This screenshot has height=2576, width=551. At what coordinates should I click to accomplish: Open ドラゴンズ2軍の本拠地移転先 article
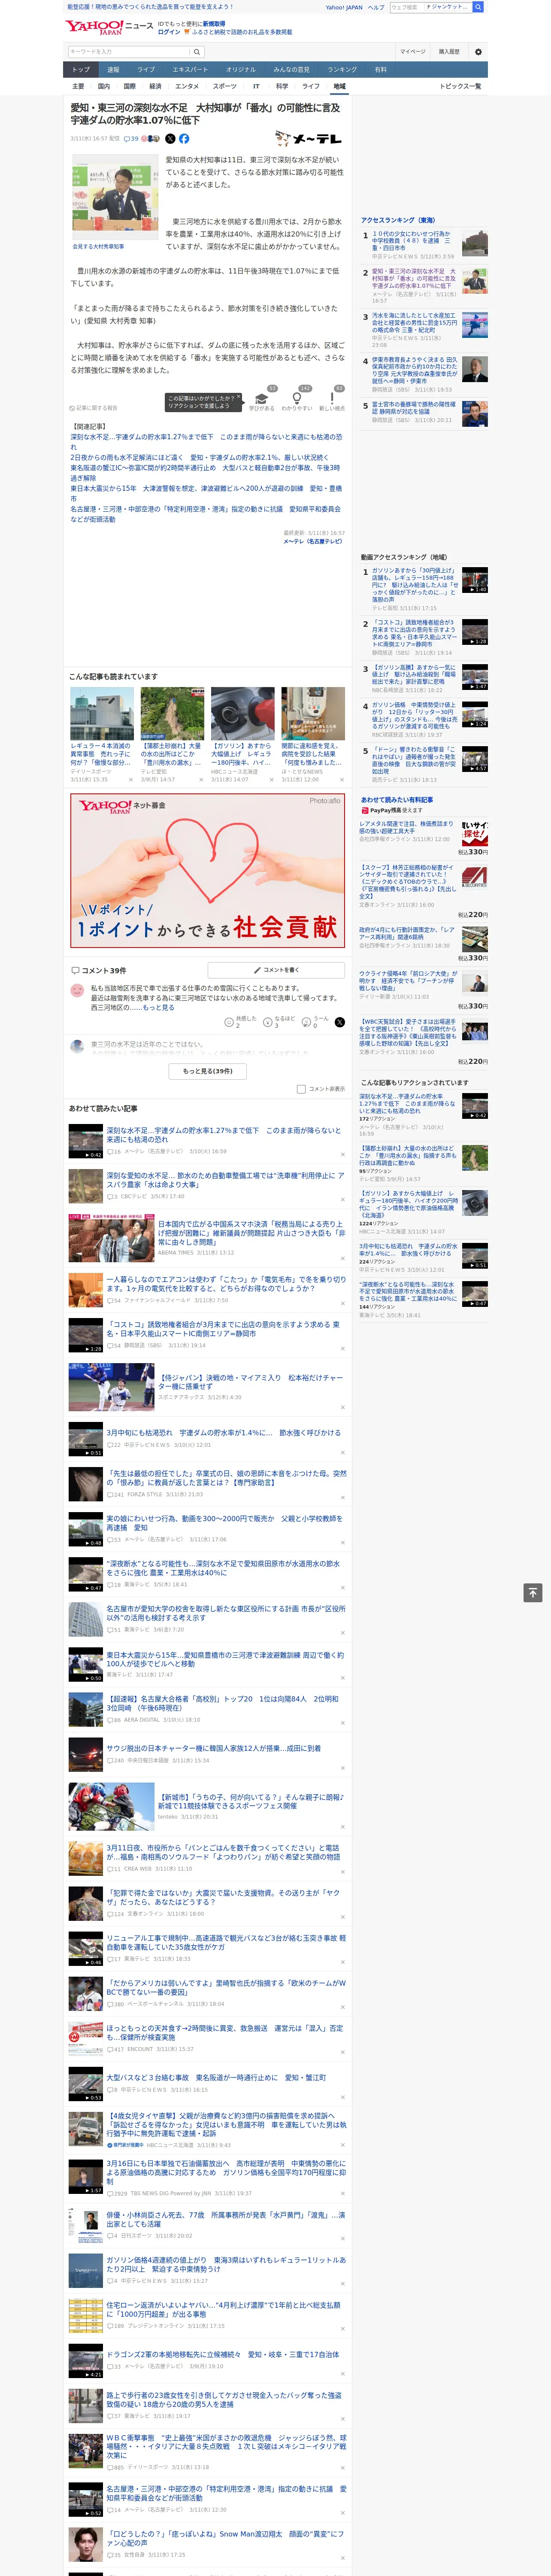223,2355
